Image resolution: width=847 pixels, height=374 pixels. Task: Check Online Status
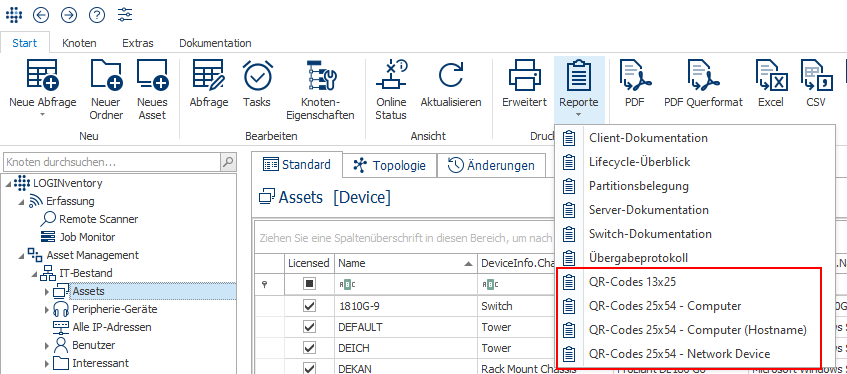tap(392, 90)
